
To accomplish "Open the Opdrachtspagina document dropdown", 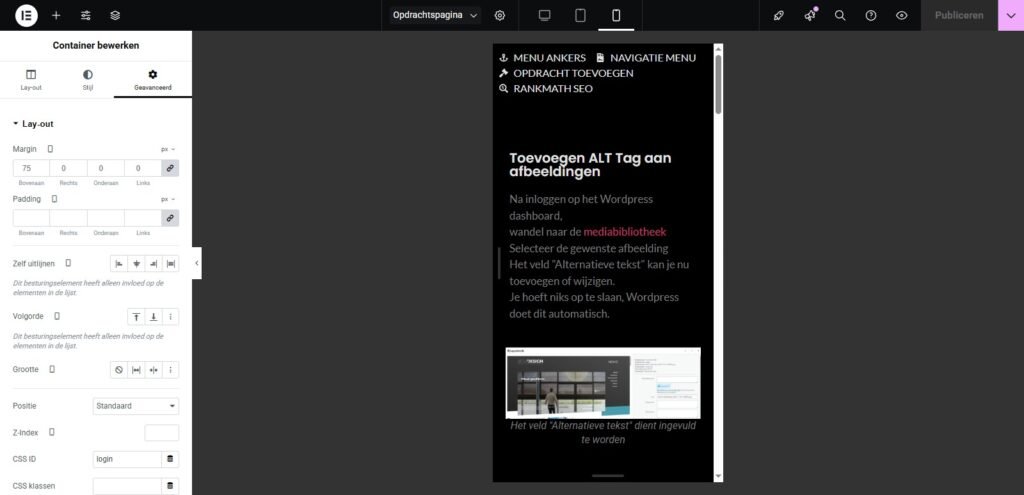I will tap(435, 15).
